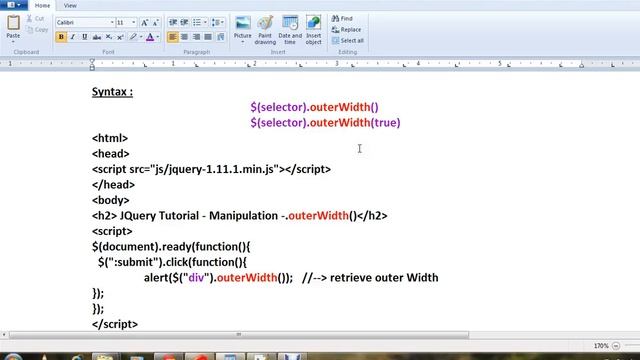Click the horizontal scrollbar left arrow

[x=4, y=335]
